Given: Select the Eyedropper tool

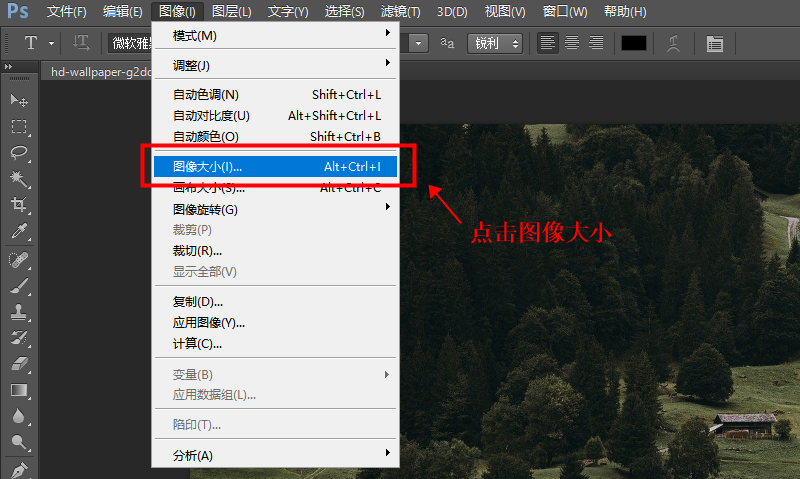Looking at the screenshot, I should pos(19,231).
